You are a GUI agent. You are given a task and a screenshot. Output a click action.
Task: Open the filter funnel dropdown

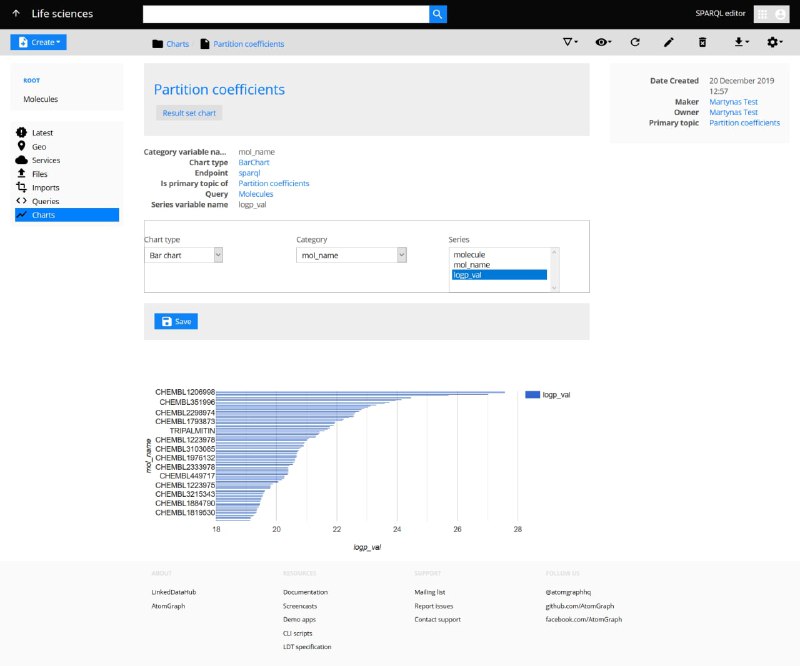pyautogui.click(x=570, y=42)
